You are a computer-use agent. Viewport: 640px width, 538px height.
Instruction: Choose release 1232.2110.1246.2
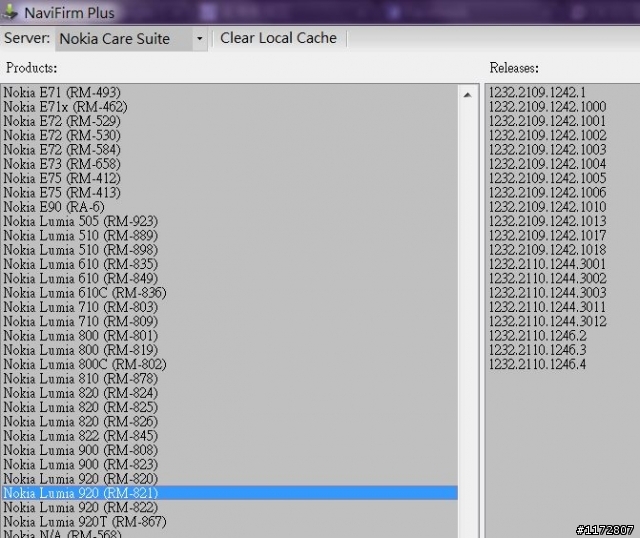[538, 336]
